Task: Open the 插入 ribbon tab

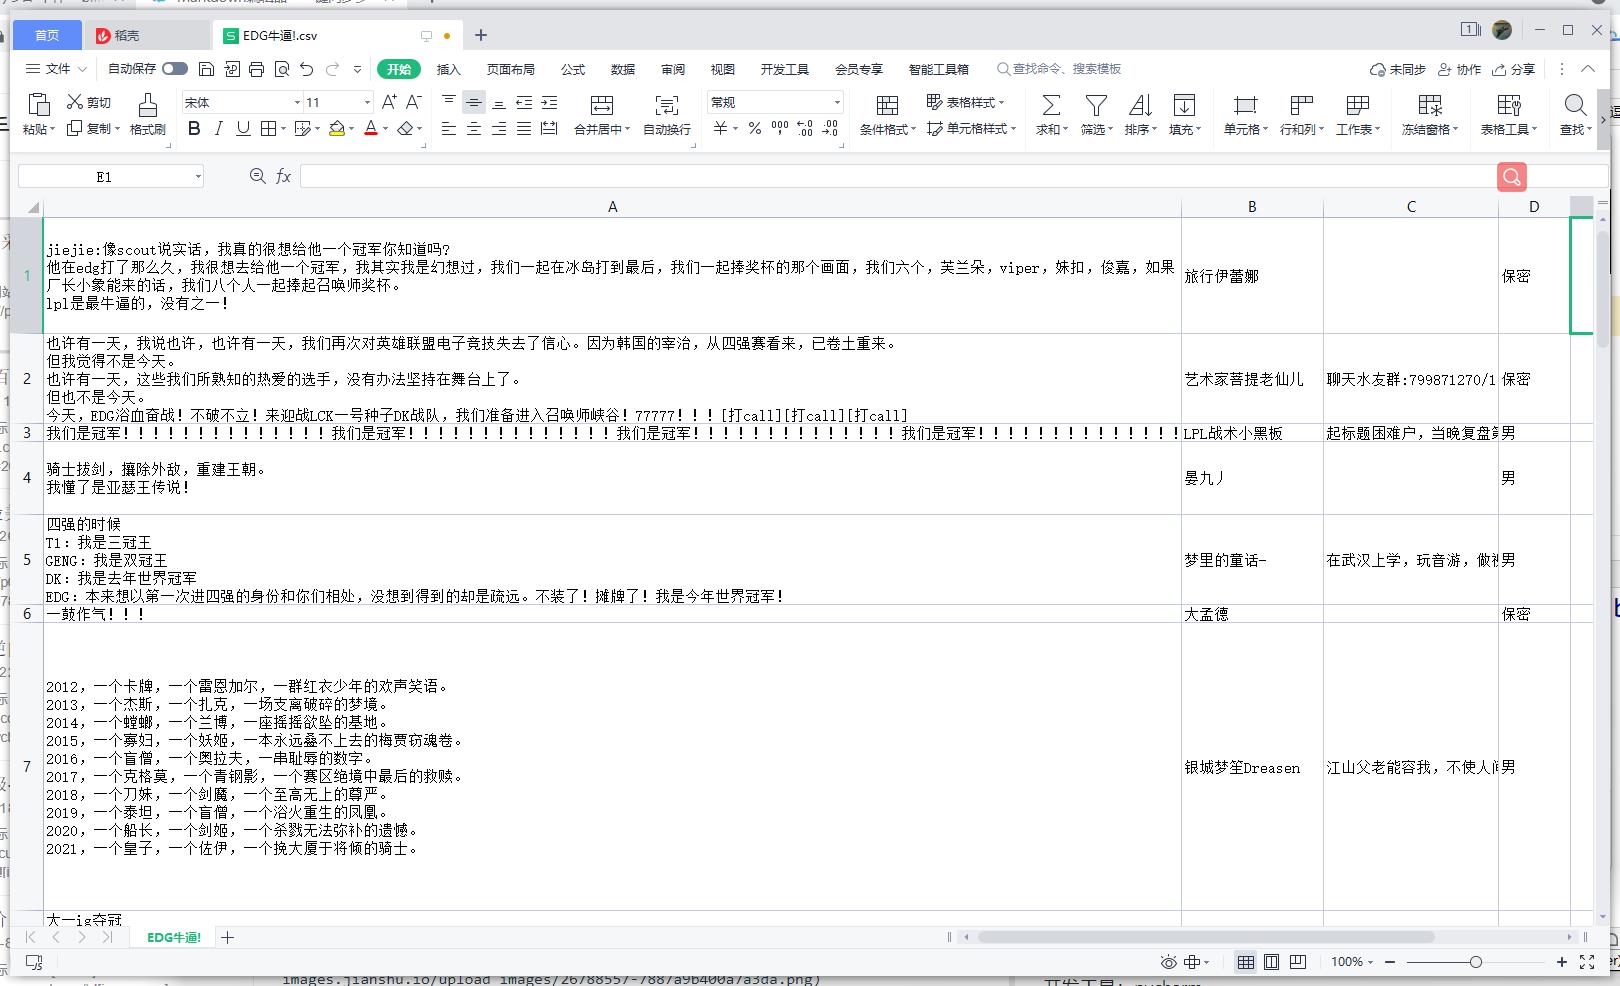Action: click(449, 69)
